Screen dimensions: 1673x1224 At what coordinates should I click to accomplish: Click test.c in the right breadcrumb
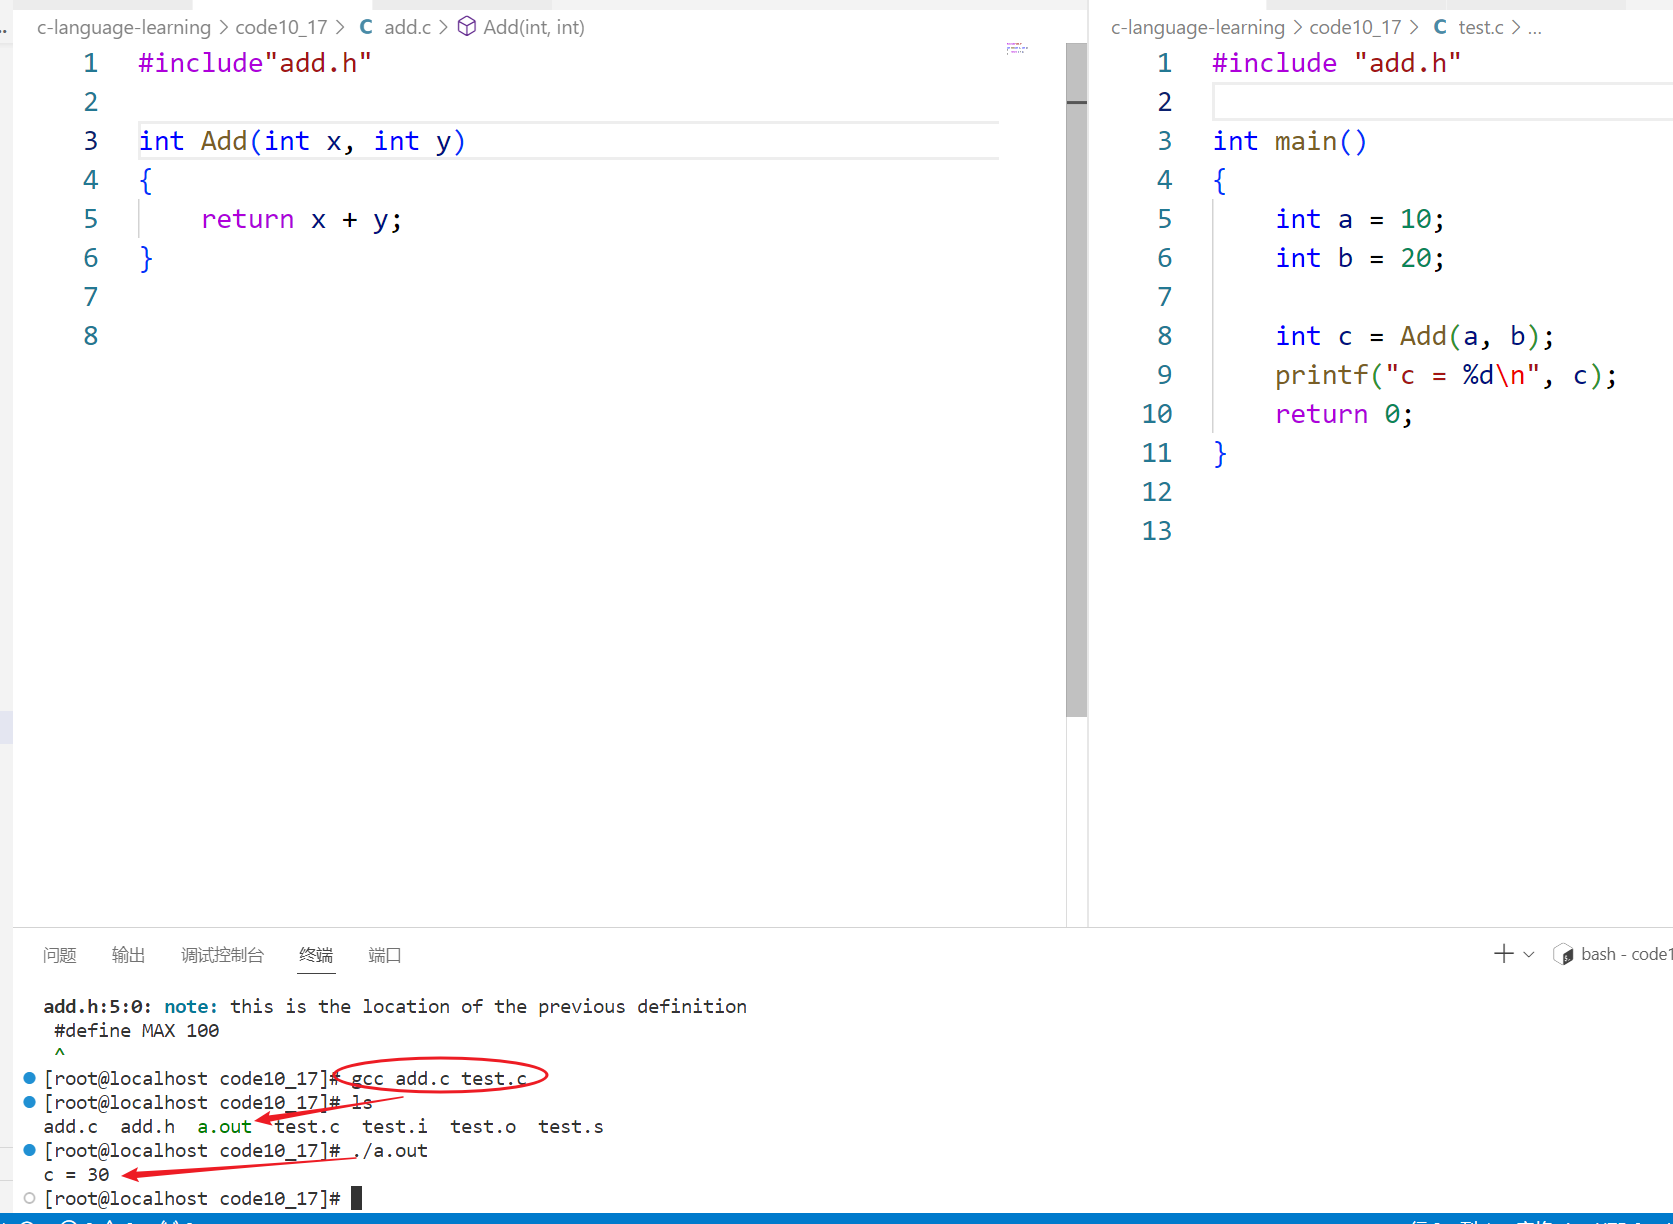[x=1481, y=27]
